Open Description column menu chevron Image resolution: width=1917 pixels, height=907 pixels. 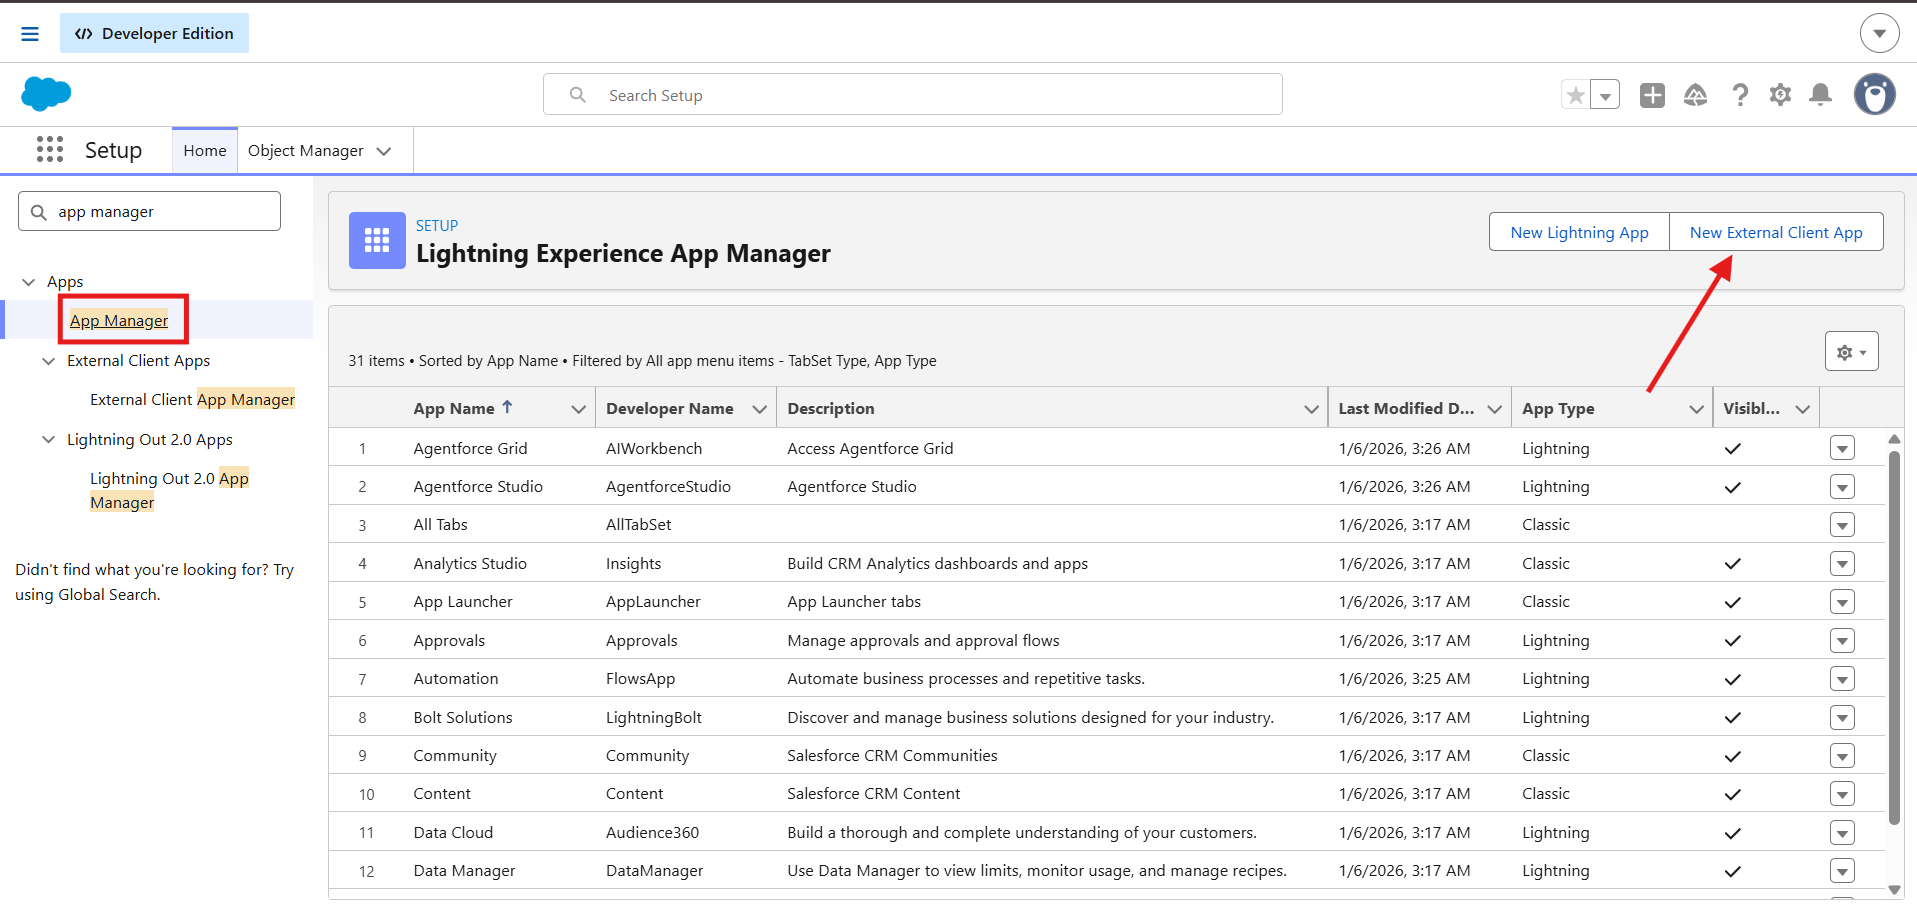click(x=1311, y=409)
